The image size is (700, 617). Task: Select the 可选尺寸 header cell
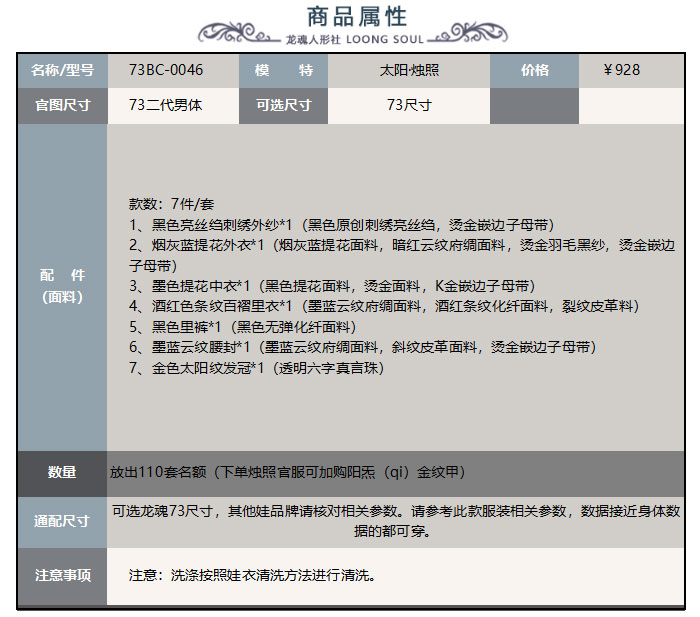tap(283, 105)
